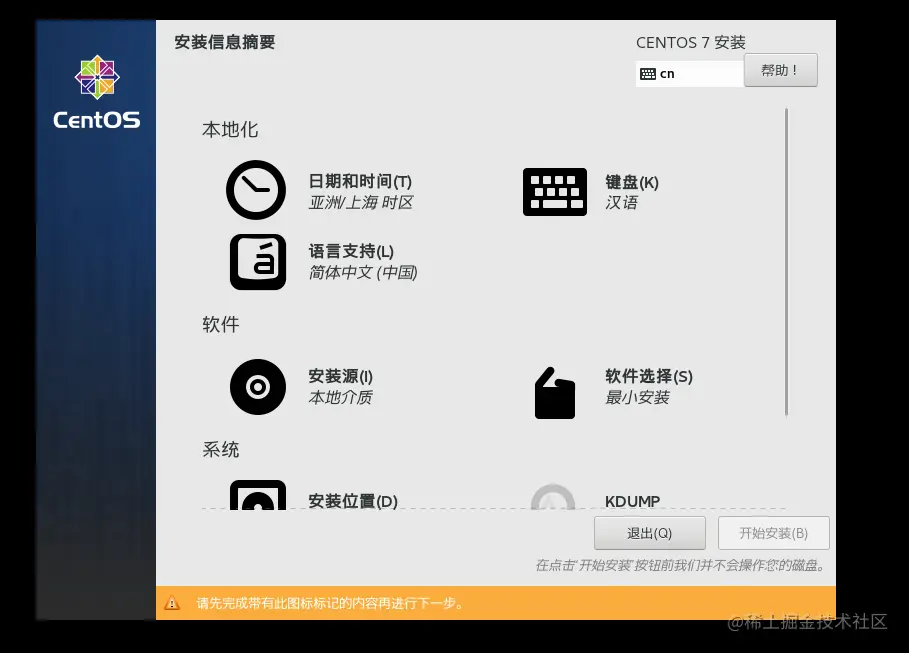Open 软件选择(S) settings
The width and height of the screenshot is (909, 653).
[649, 376]
